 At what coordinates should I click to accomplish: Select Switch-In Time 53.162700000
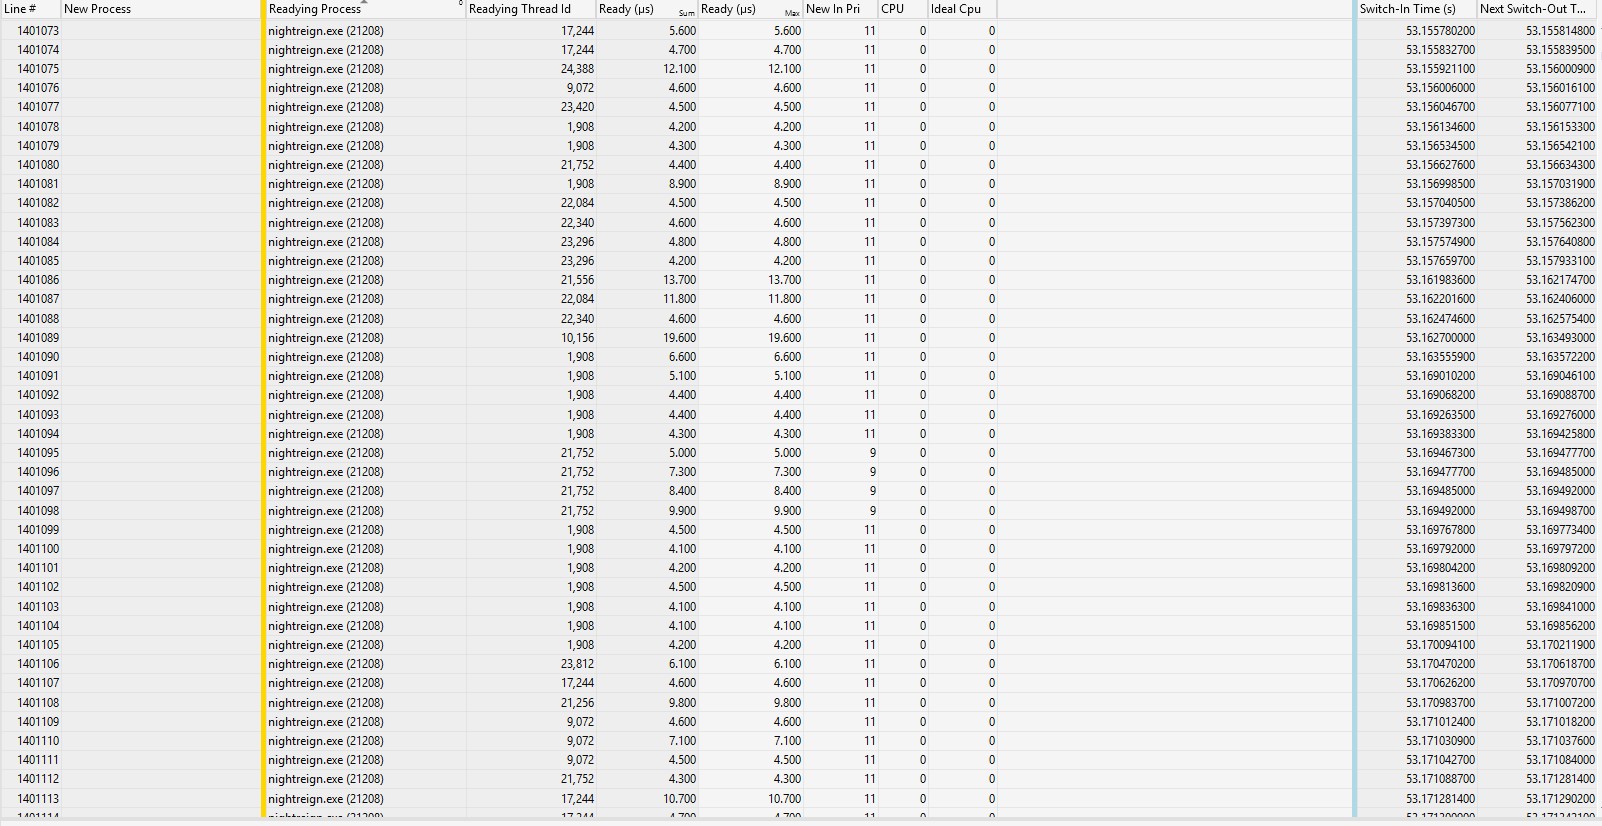[x=1440, y=338]
